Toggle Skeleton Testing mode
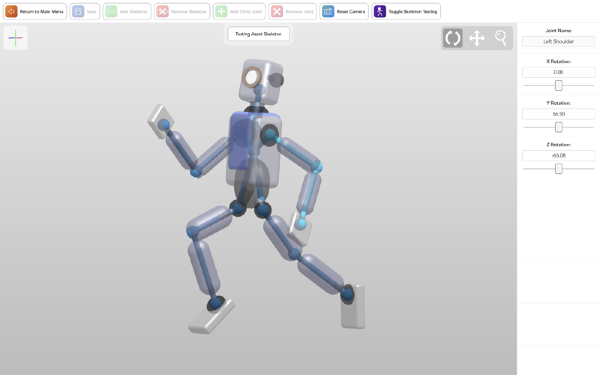The image size is (600, 375). point(406,11)
